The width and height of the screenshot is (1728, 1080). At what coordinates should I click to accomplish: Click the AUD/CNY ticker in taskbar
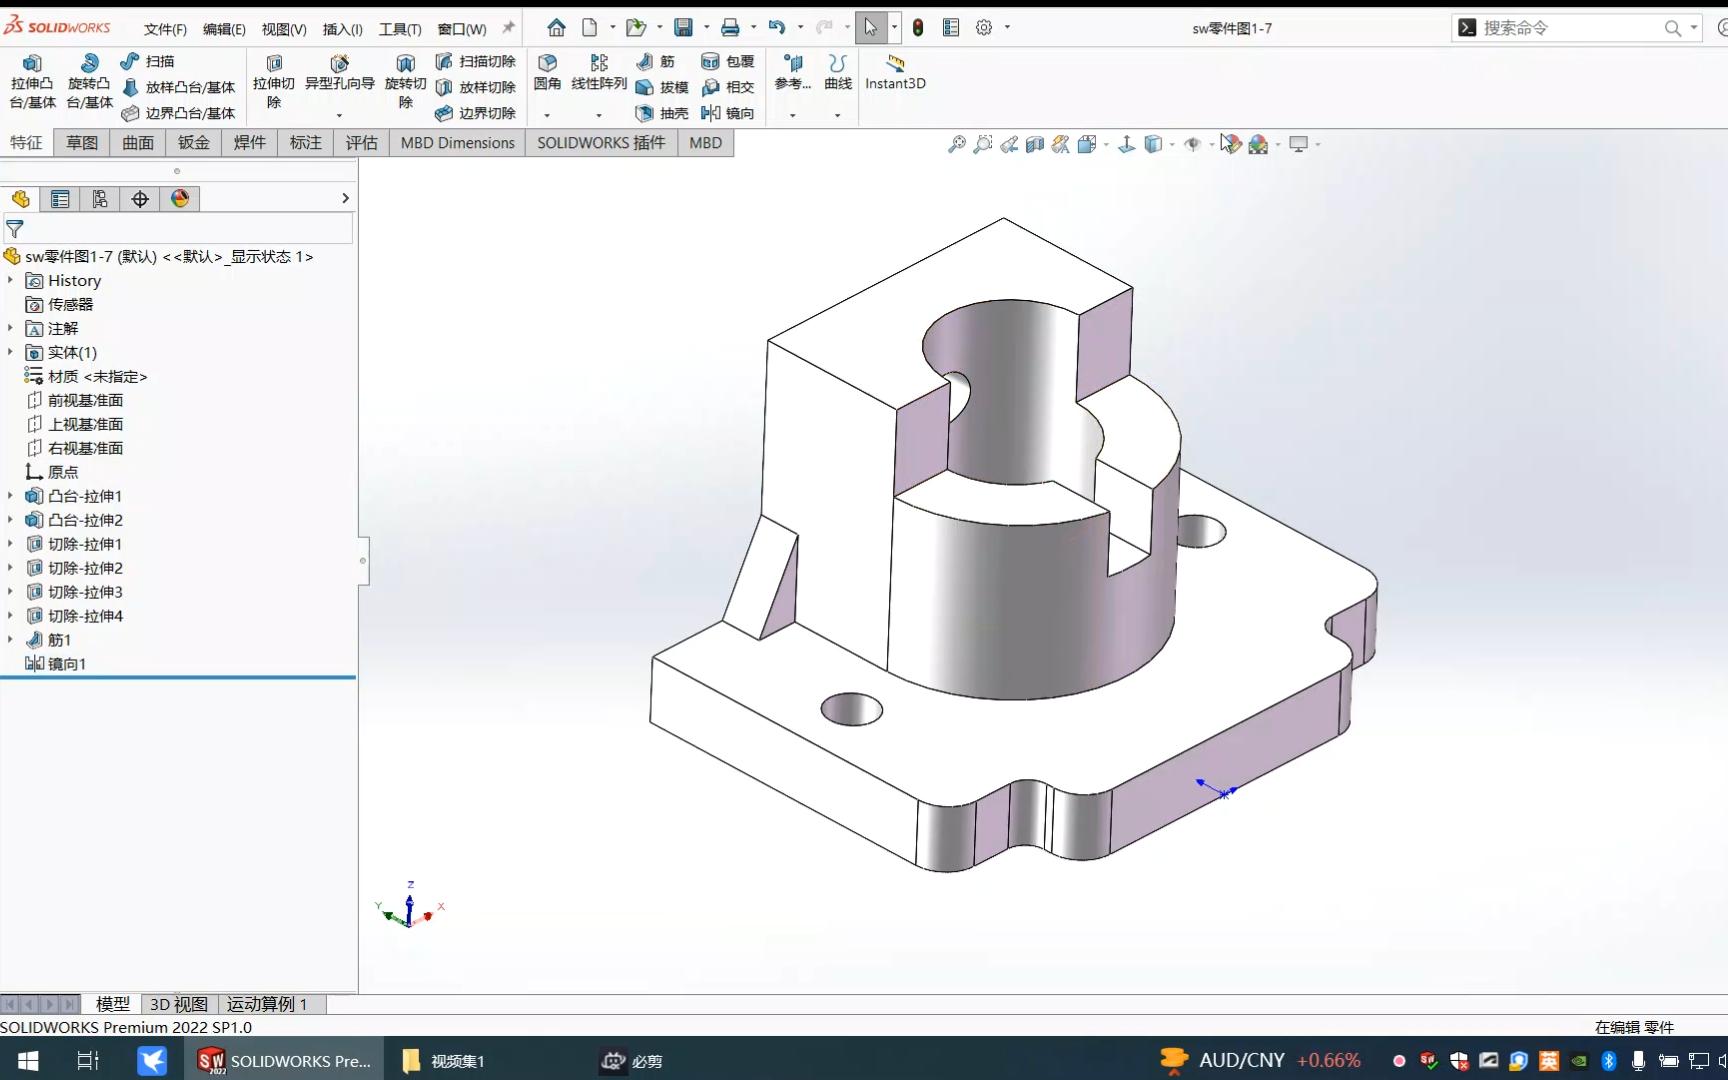1242,1060
